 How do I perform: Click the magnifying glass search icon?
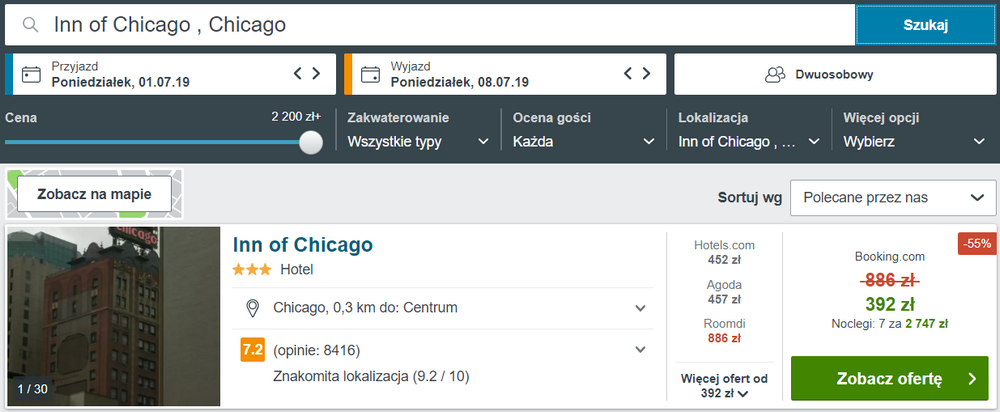coord(30,25)
